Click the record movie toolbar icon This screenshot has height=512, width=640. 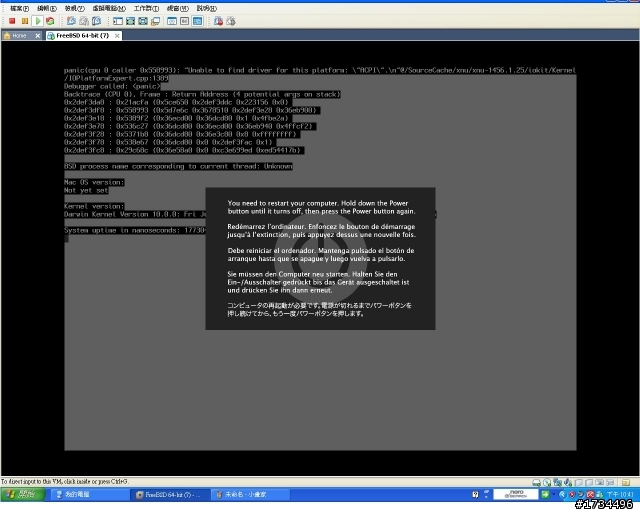point(218,21)
